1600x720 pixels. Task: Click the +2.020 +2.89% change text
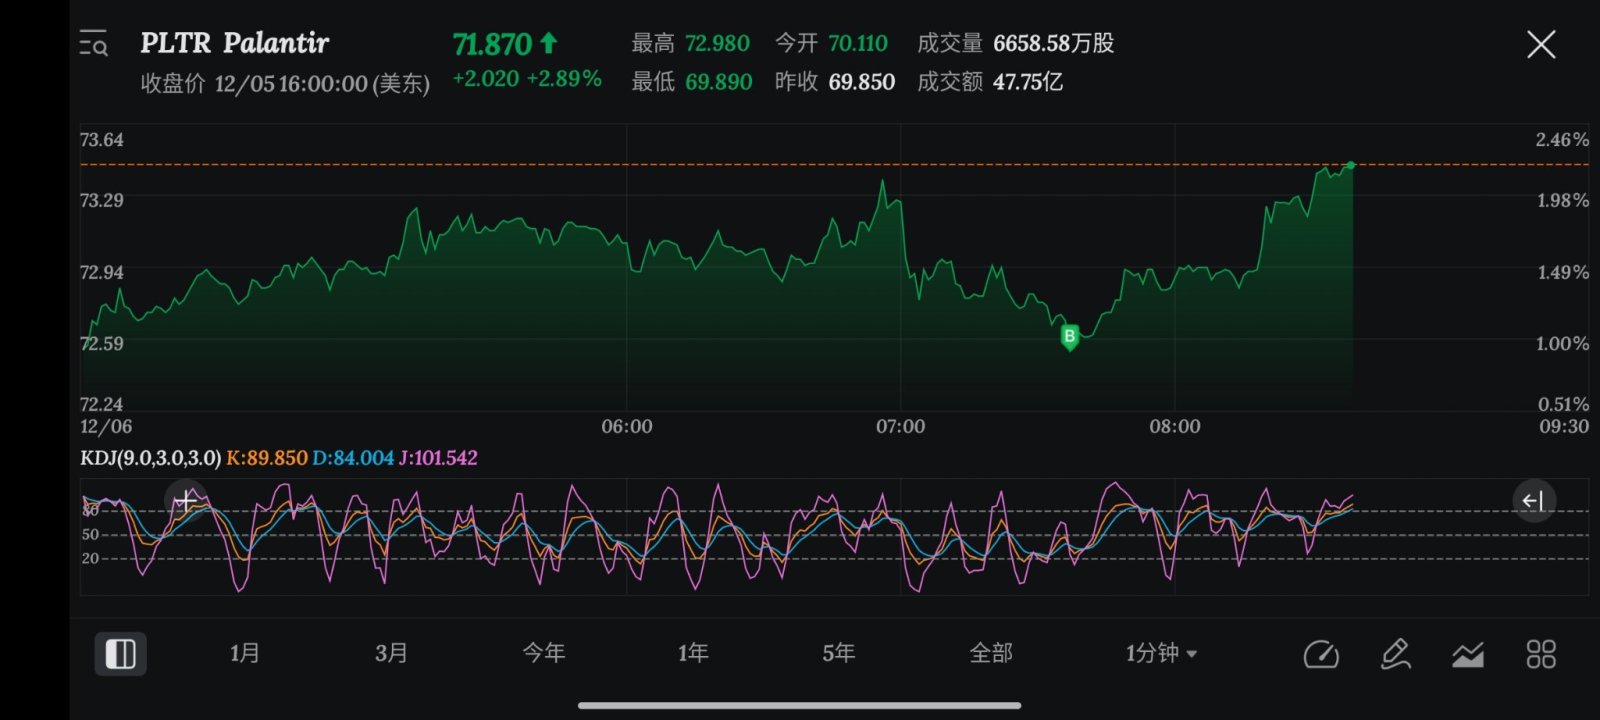pos(527,79)
